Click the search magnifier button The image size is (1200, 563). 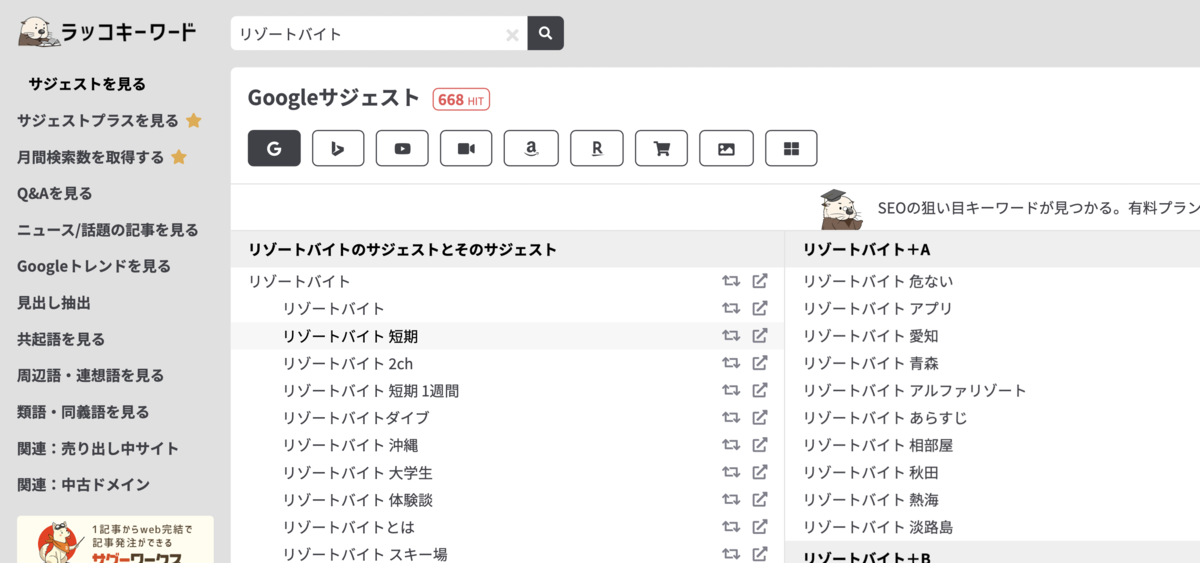pyautogui.click(x=546, y=33)
